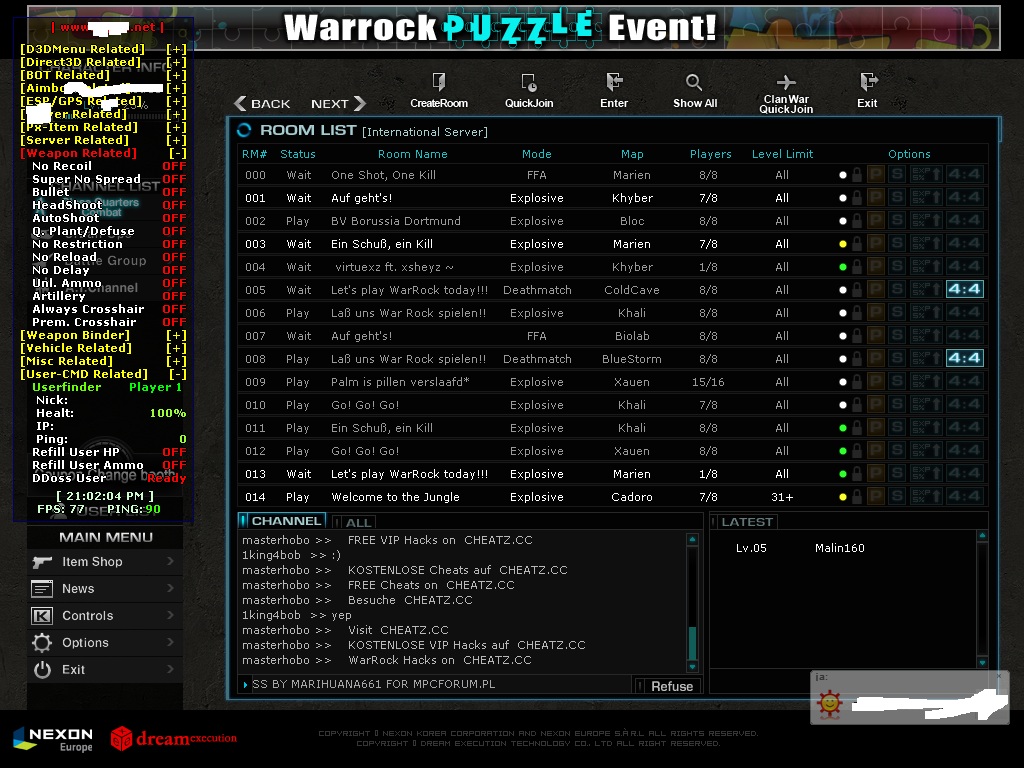Image resolution: width=1024 pixels, height=768 pixels.
Task: Expand Misc Related section
Action: click(176, 361)
